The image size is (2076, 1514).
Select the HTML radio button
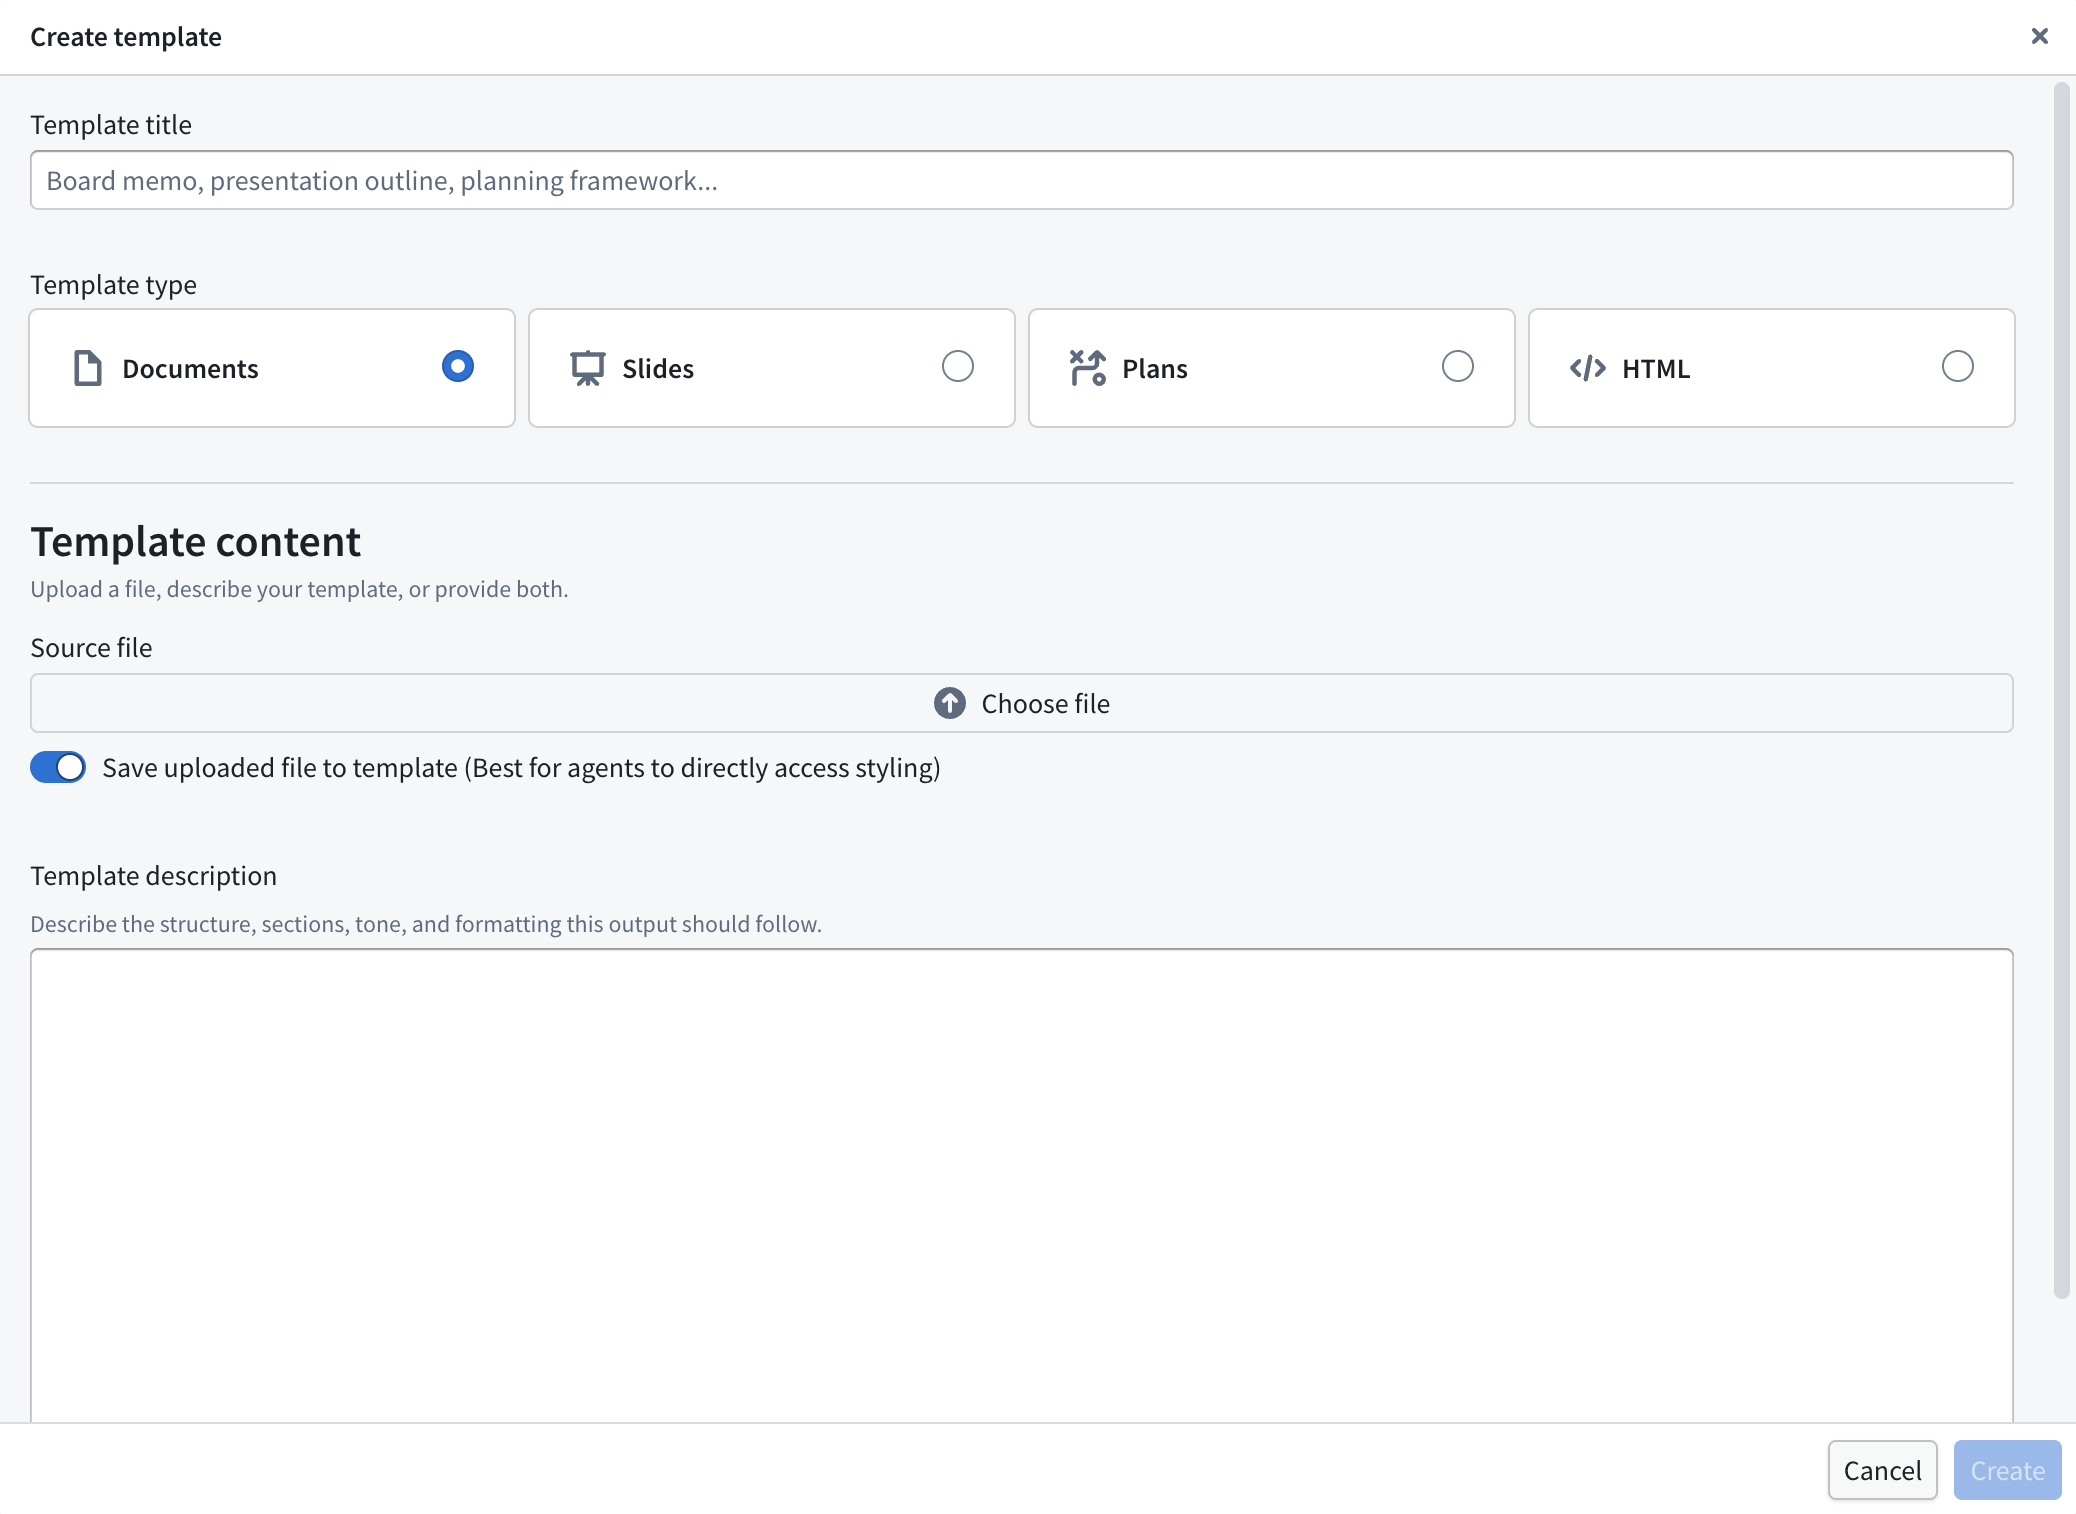1958,367
